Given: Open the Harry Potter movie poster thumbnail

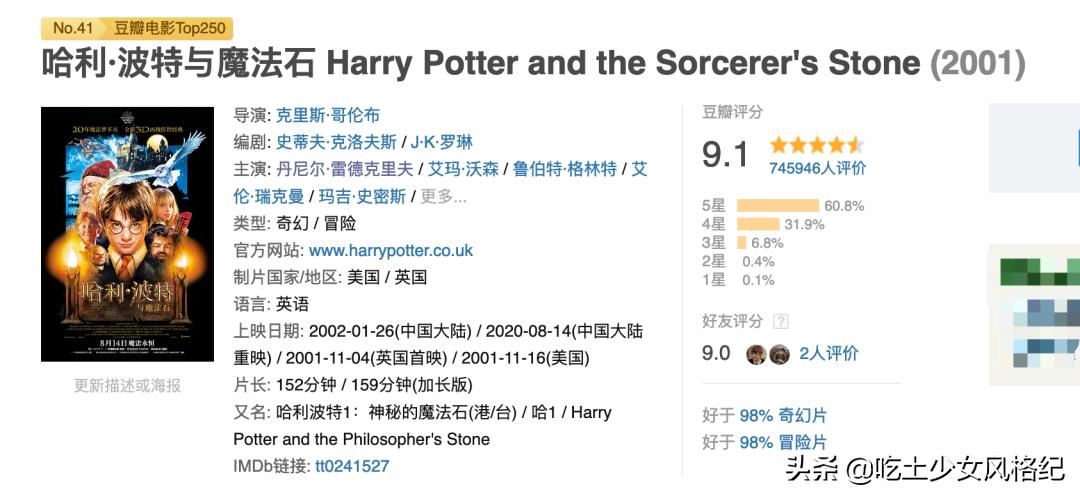Looking at the screenshot, I should [x=127, y=234].
